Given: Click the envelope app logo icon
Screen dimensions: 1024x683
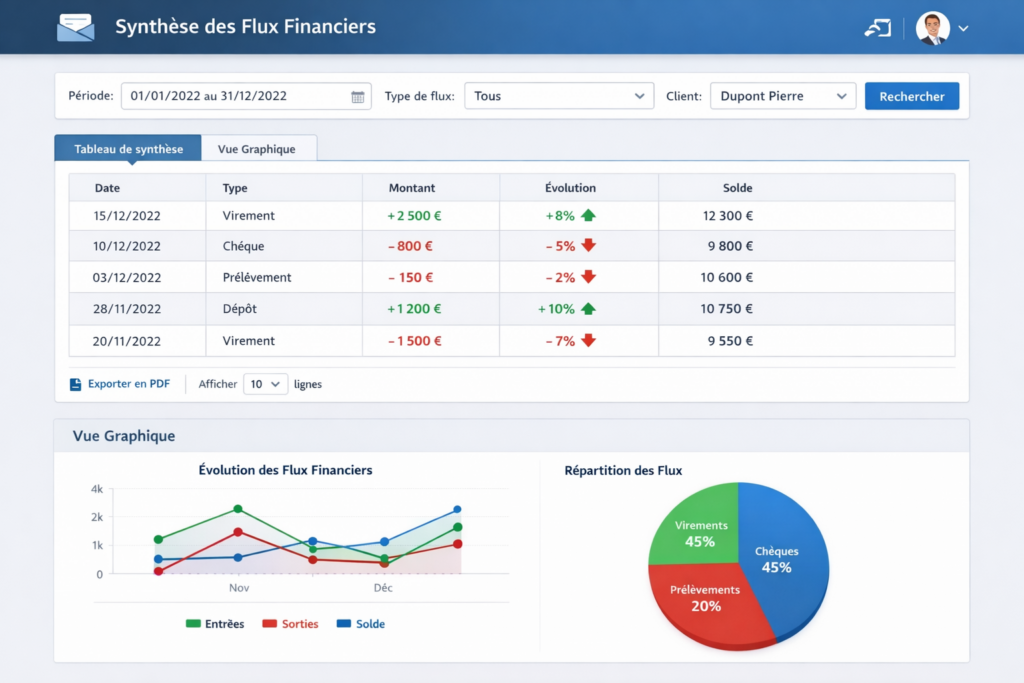Looking at the screenshot, I should click(x=76, y=27).
